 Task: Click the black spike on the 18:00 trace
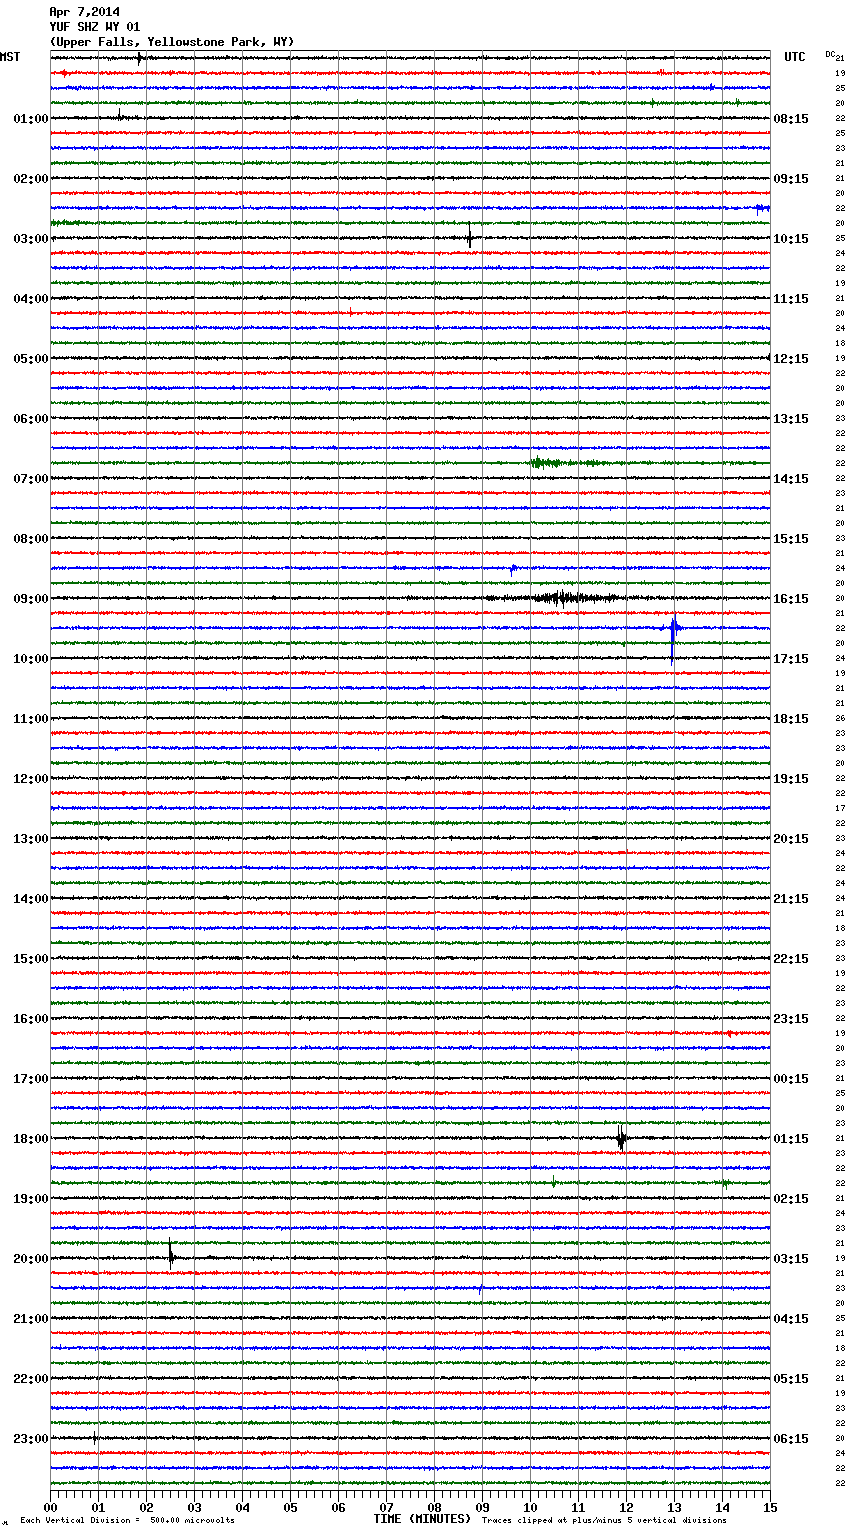point(621,1138)
